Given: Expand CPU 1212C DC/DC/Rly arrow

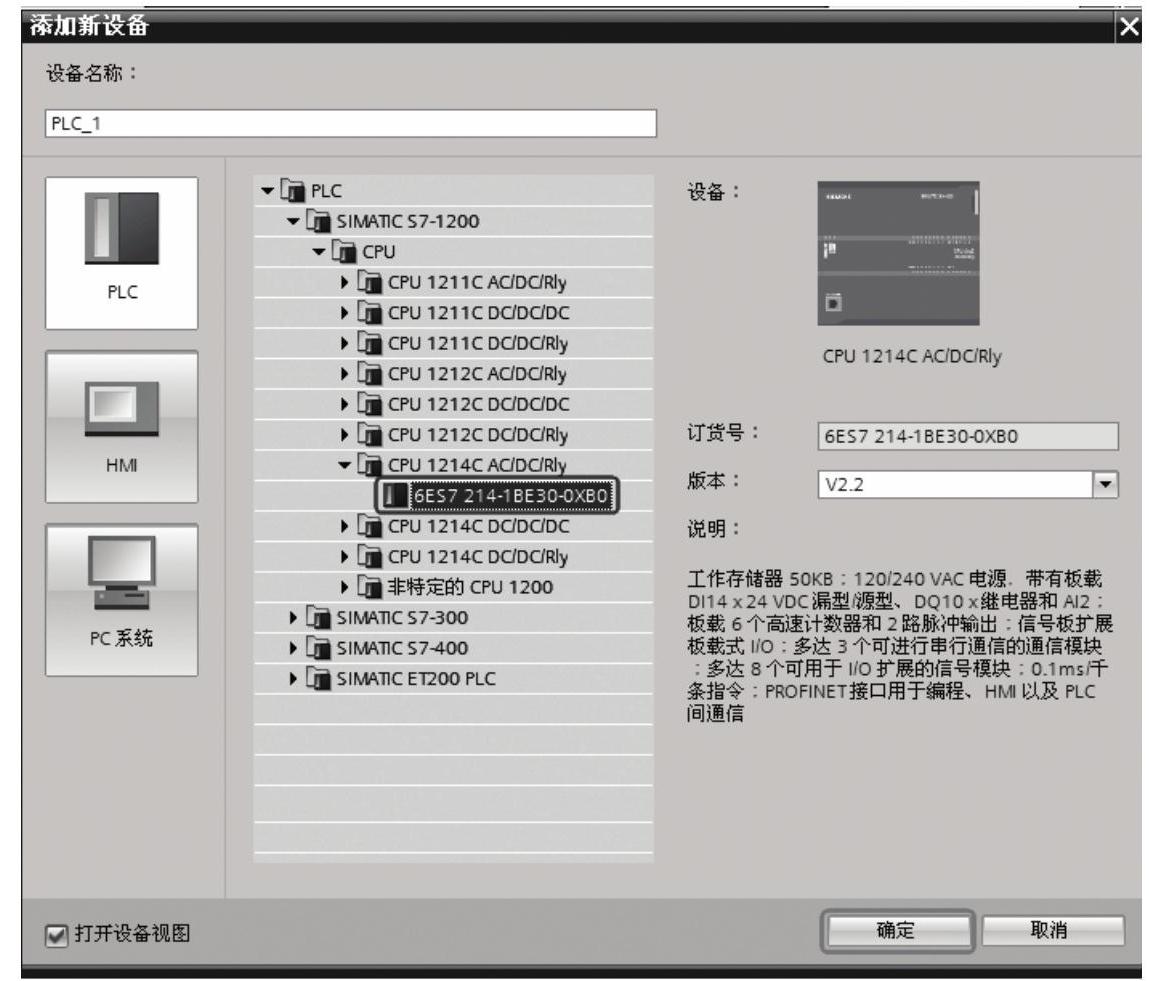Looking at the screenshot, I should (344, 435).
